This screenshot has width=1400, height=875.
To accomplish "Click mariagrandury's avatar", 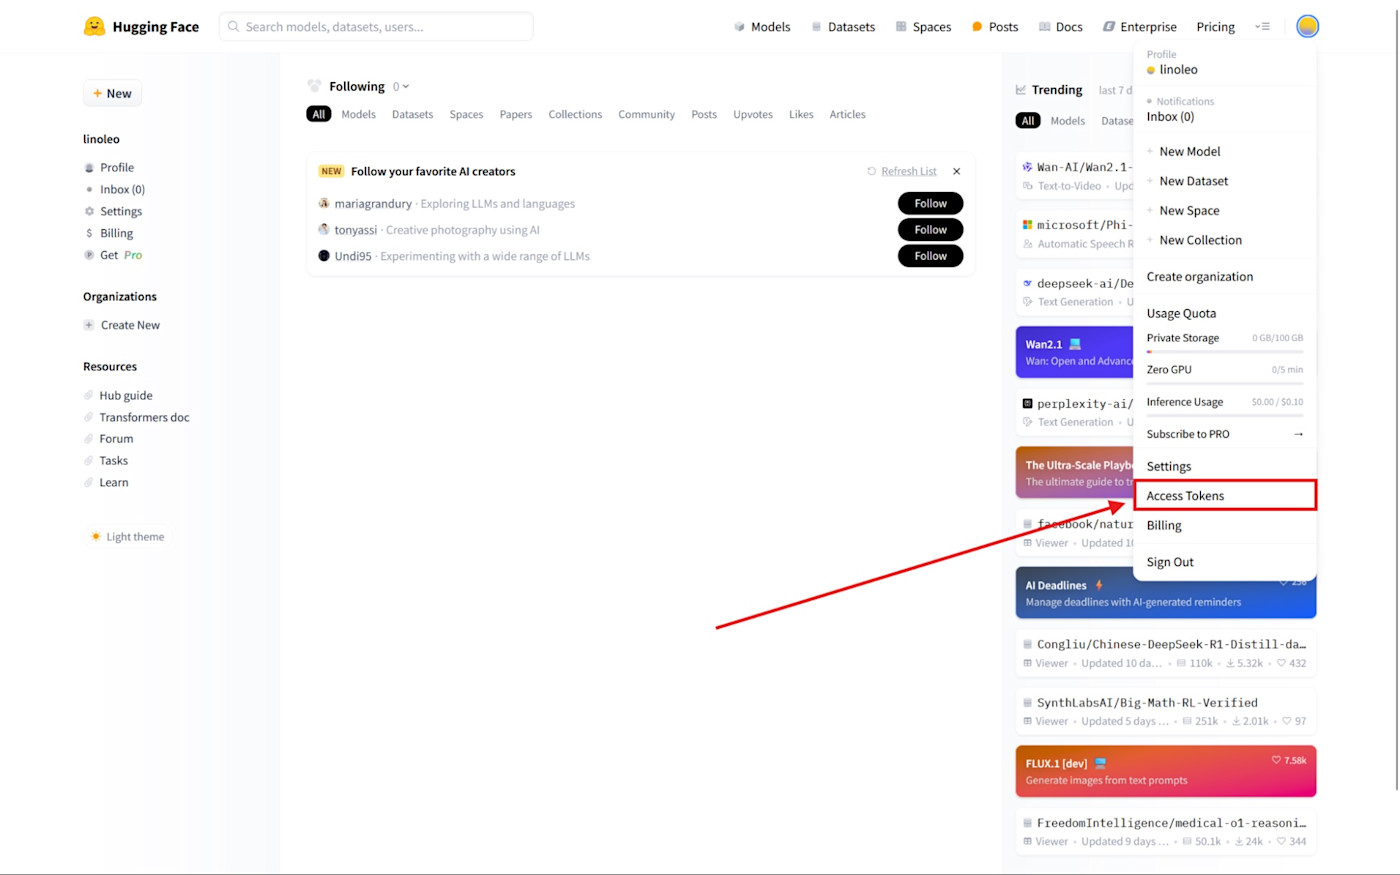I will click(x=324, y=203).
